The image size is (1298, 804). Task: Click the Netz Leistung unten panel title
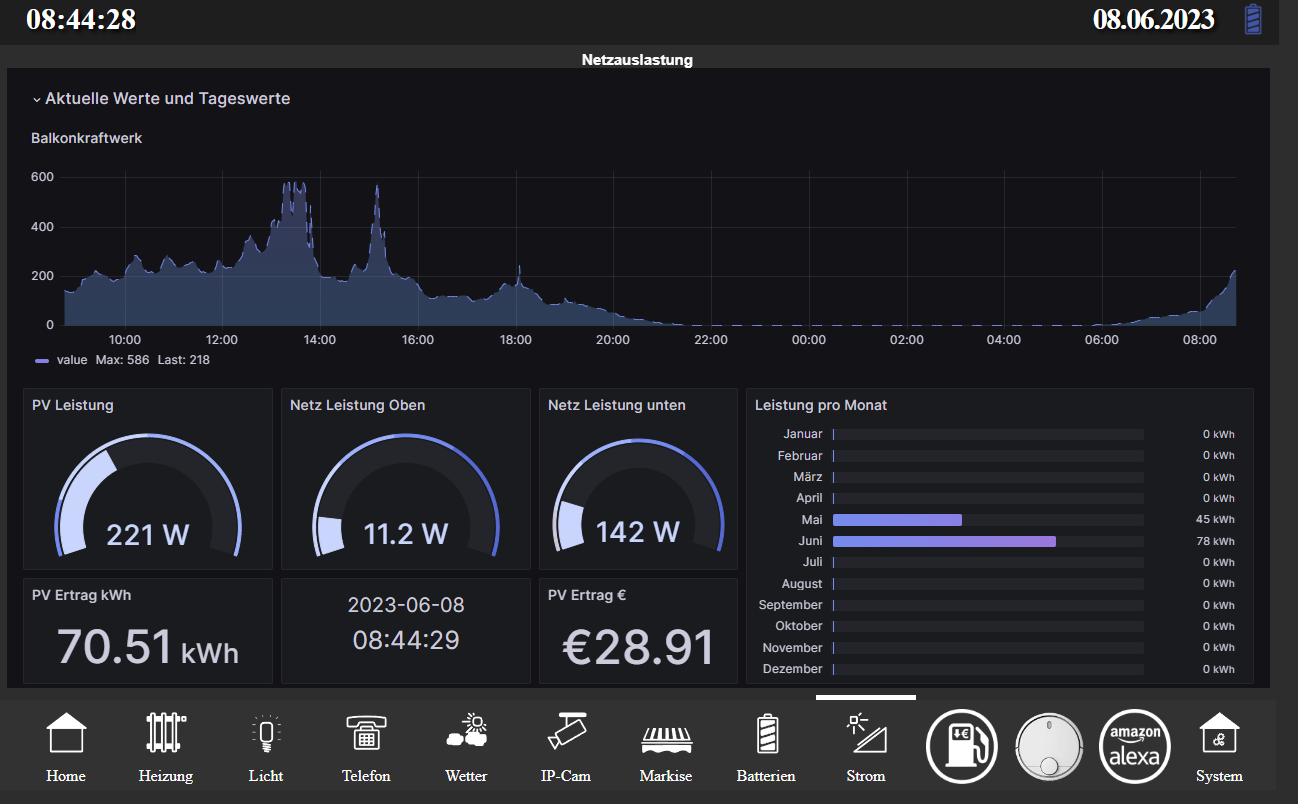click(x=617, y=405)
